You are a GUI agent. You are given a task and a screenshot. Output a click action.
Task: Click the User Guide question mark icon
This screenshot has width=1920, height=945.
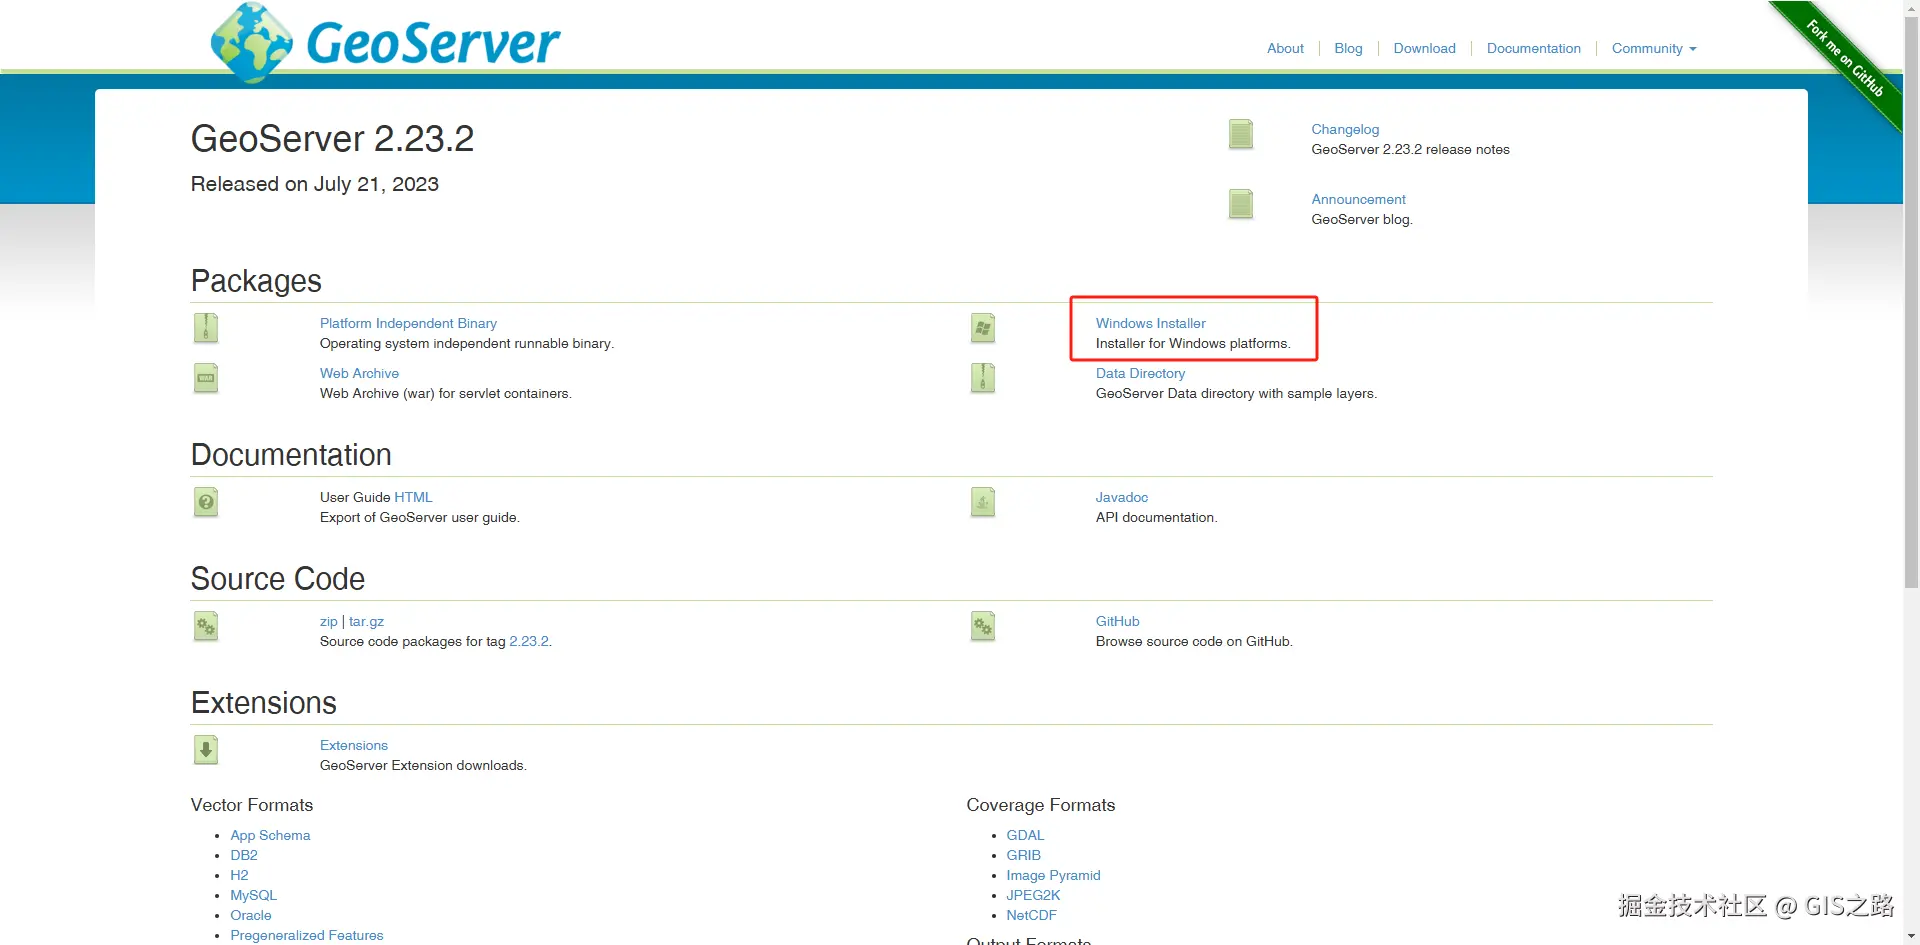(x=206, y=502)
